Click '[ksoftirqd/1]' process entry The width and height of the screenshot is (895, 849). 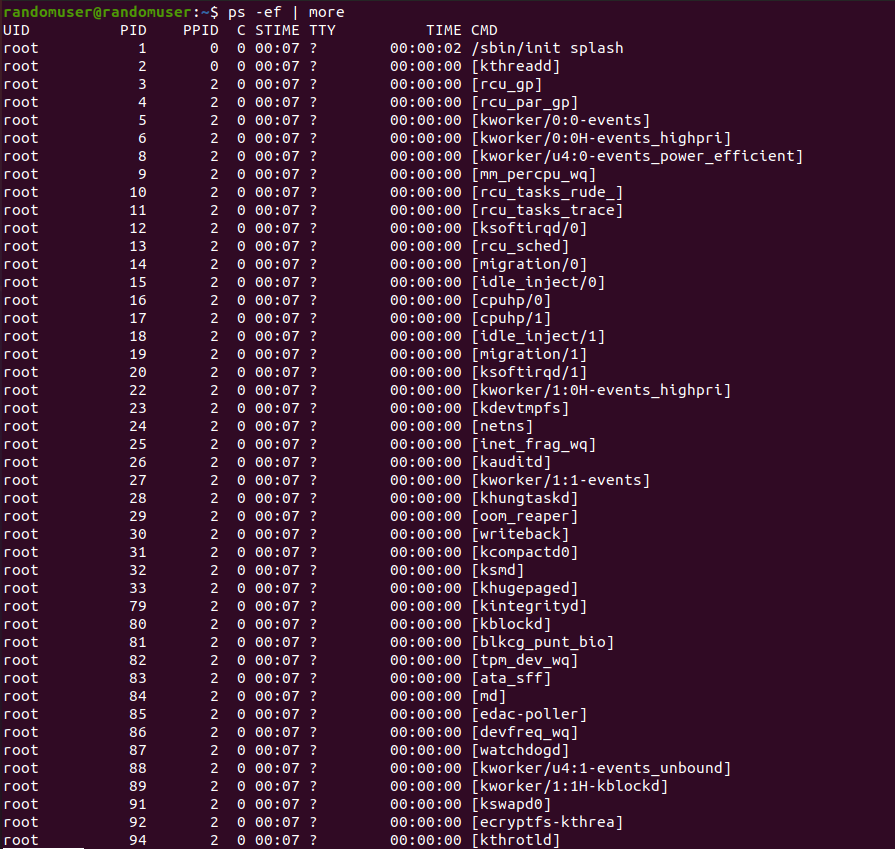[x=529, y=372]
